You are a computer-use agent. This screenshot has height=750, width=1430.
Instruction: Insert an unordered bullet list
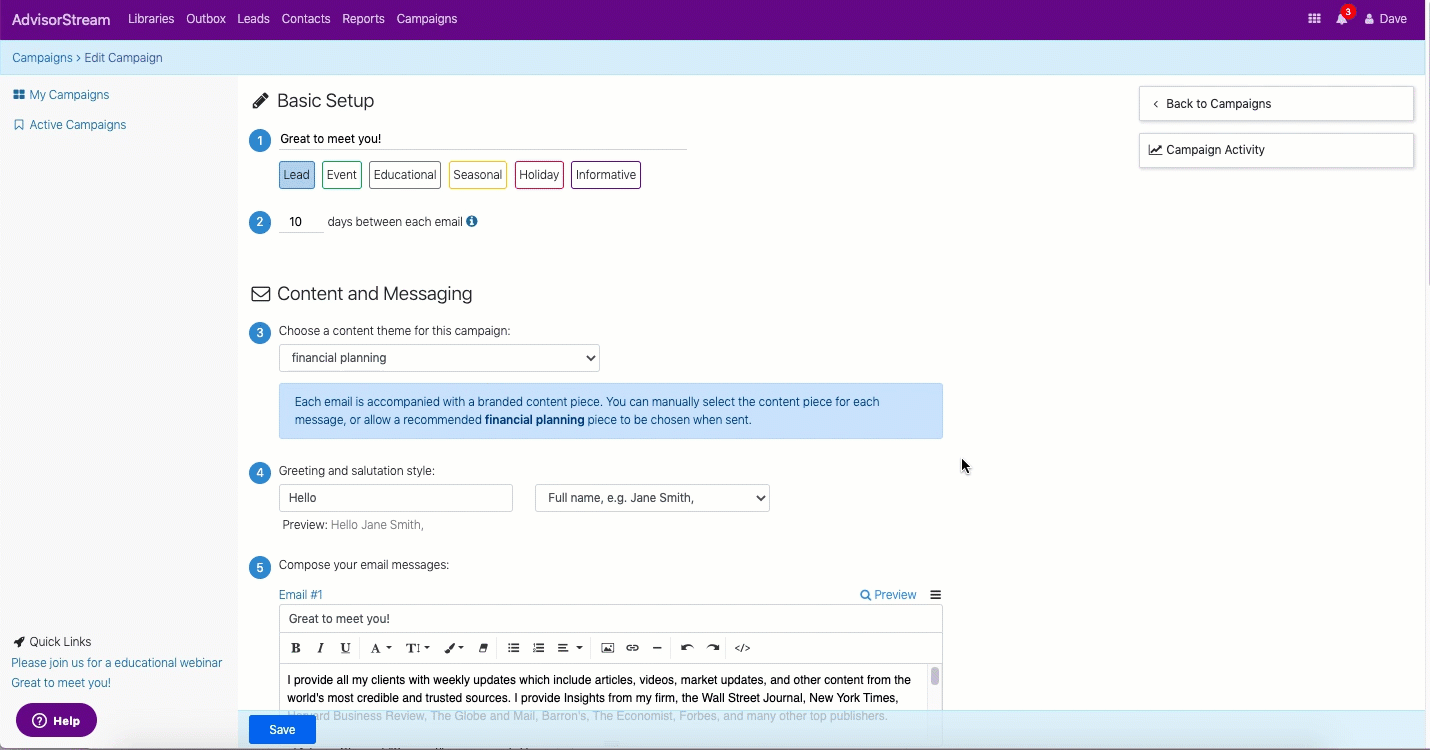pos(513,648)
